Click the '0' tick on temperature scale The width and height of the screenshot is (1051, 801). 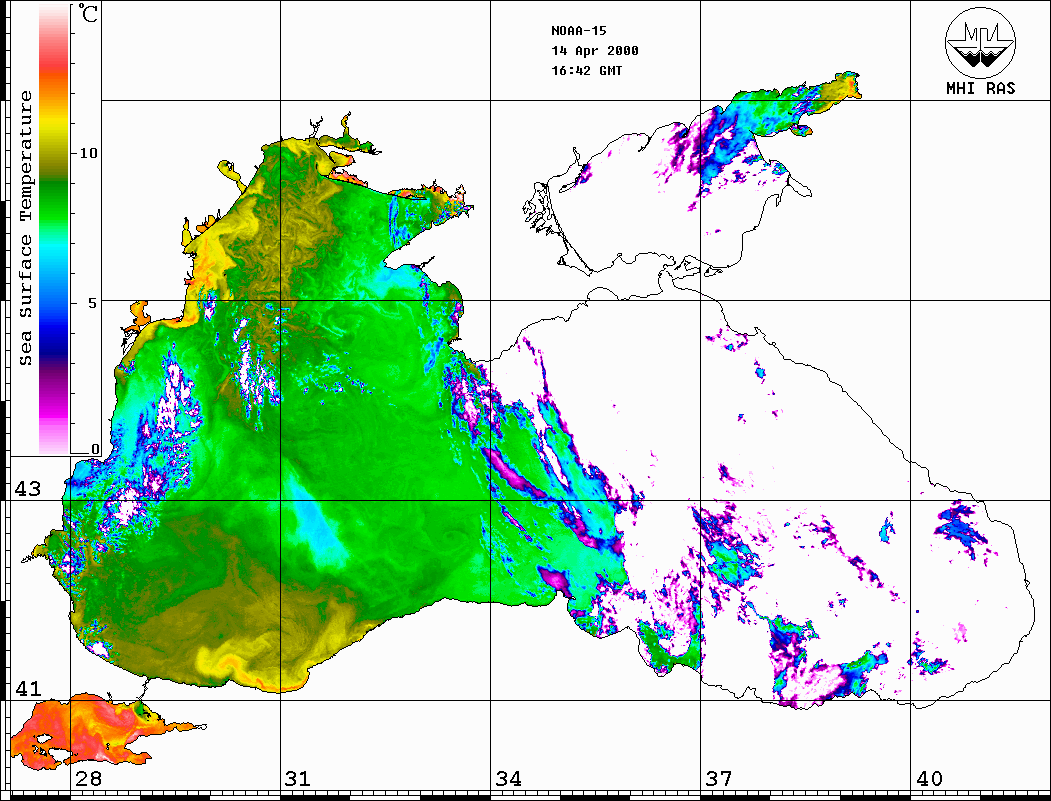coord(95,449)
